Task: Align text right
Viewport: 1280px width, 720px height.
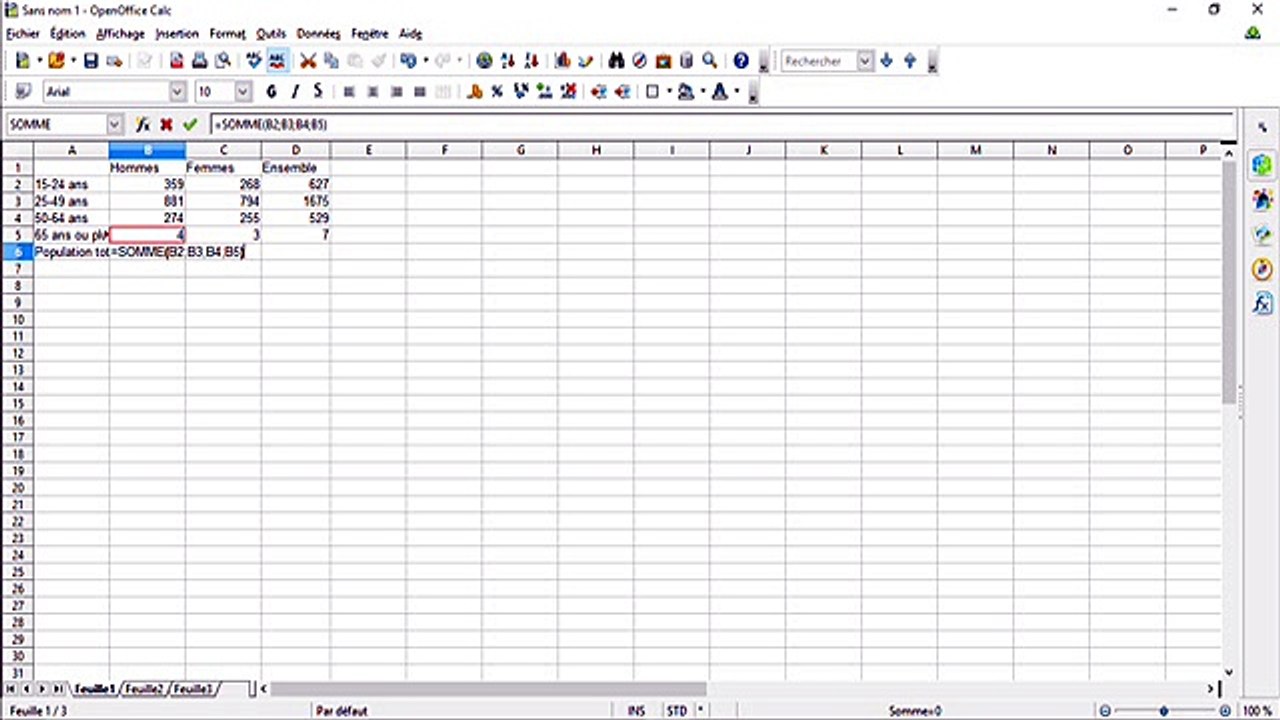Action: click(396, 92)
